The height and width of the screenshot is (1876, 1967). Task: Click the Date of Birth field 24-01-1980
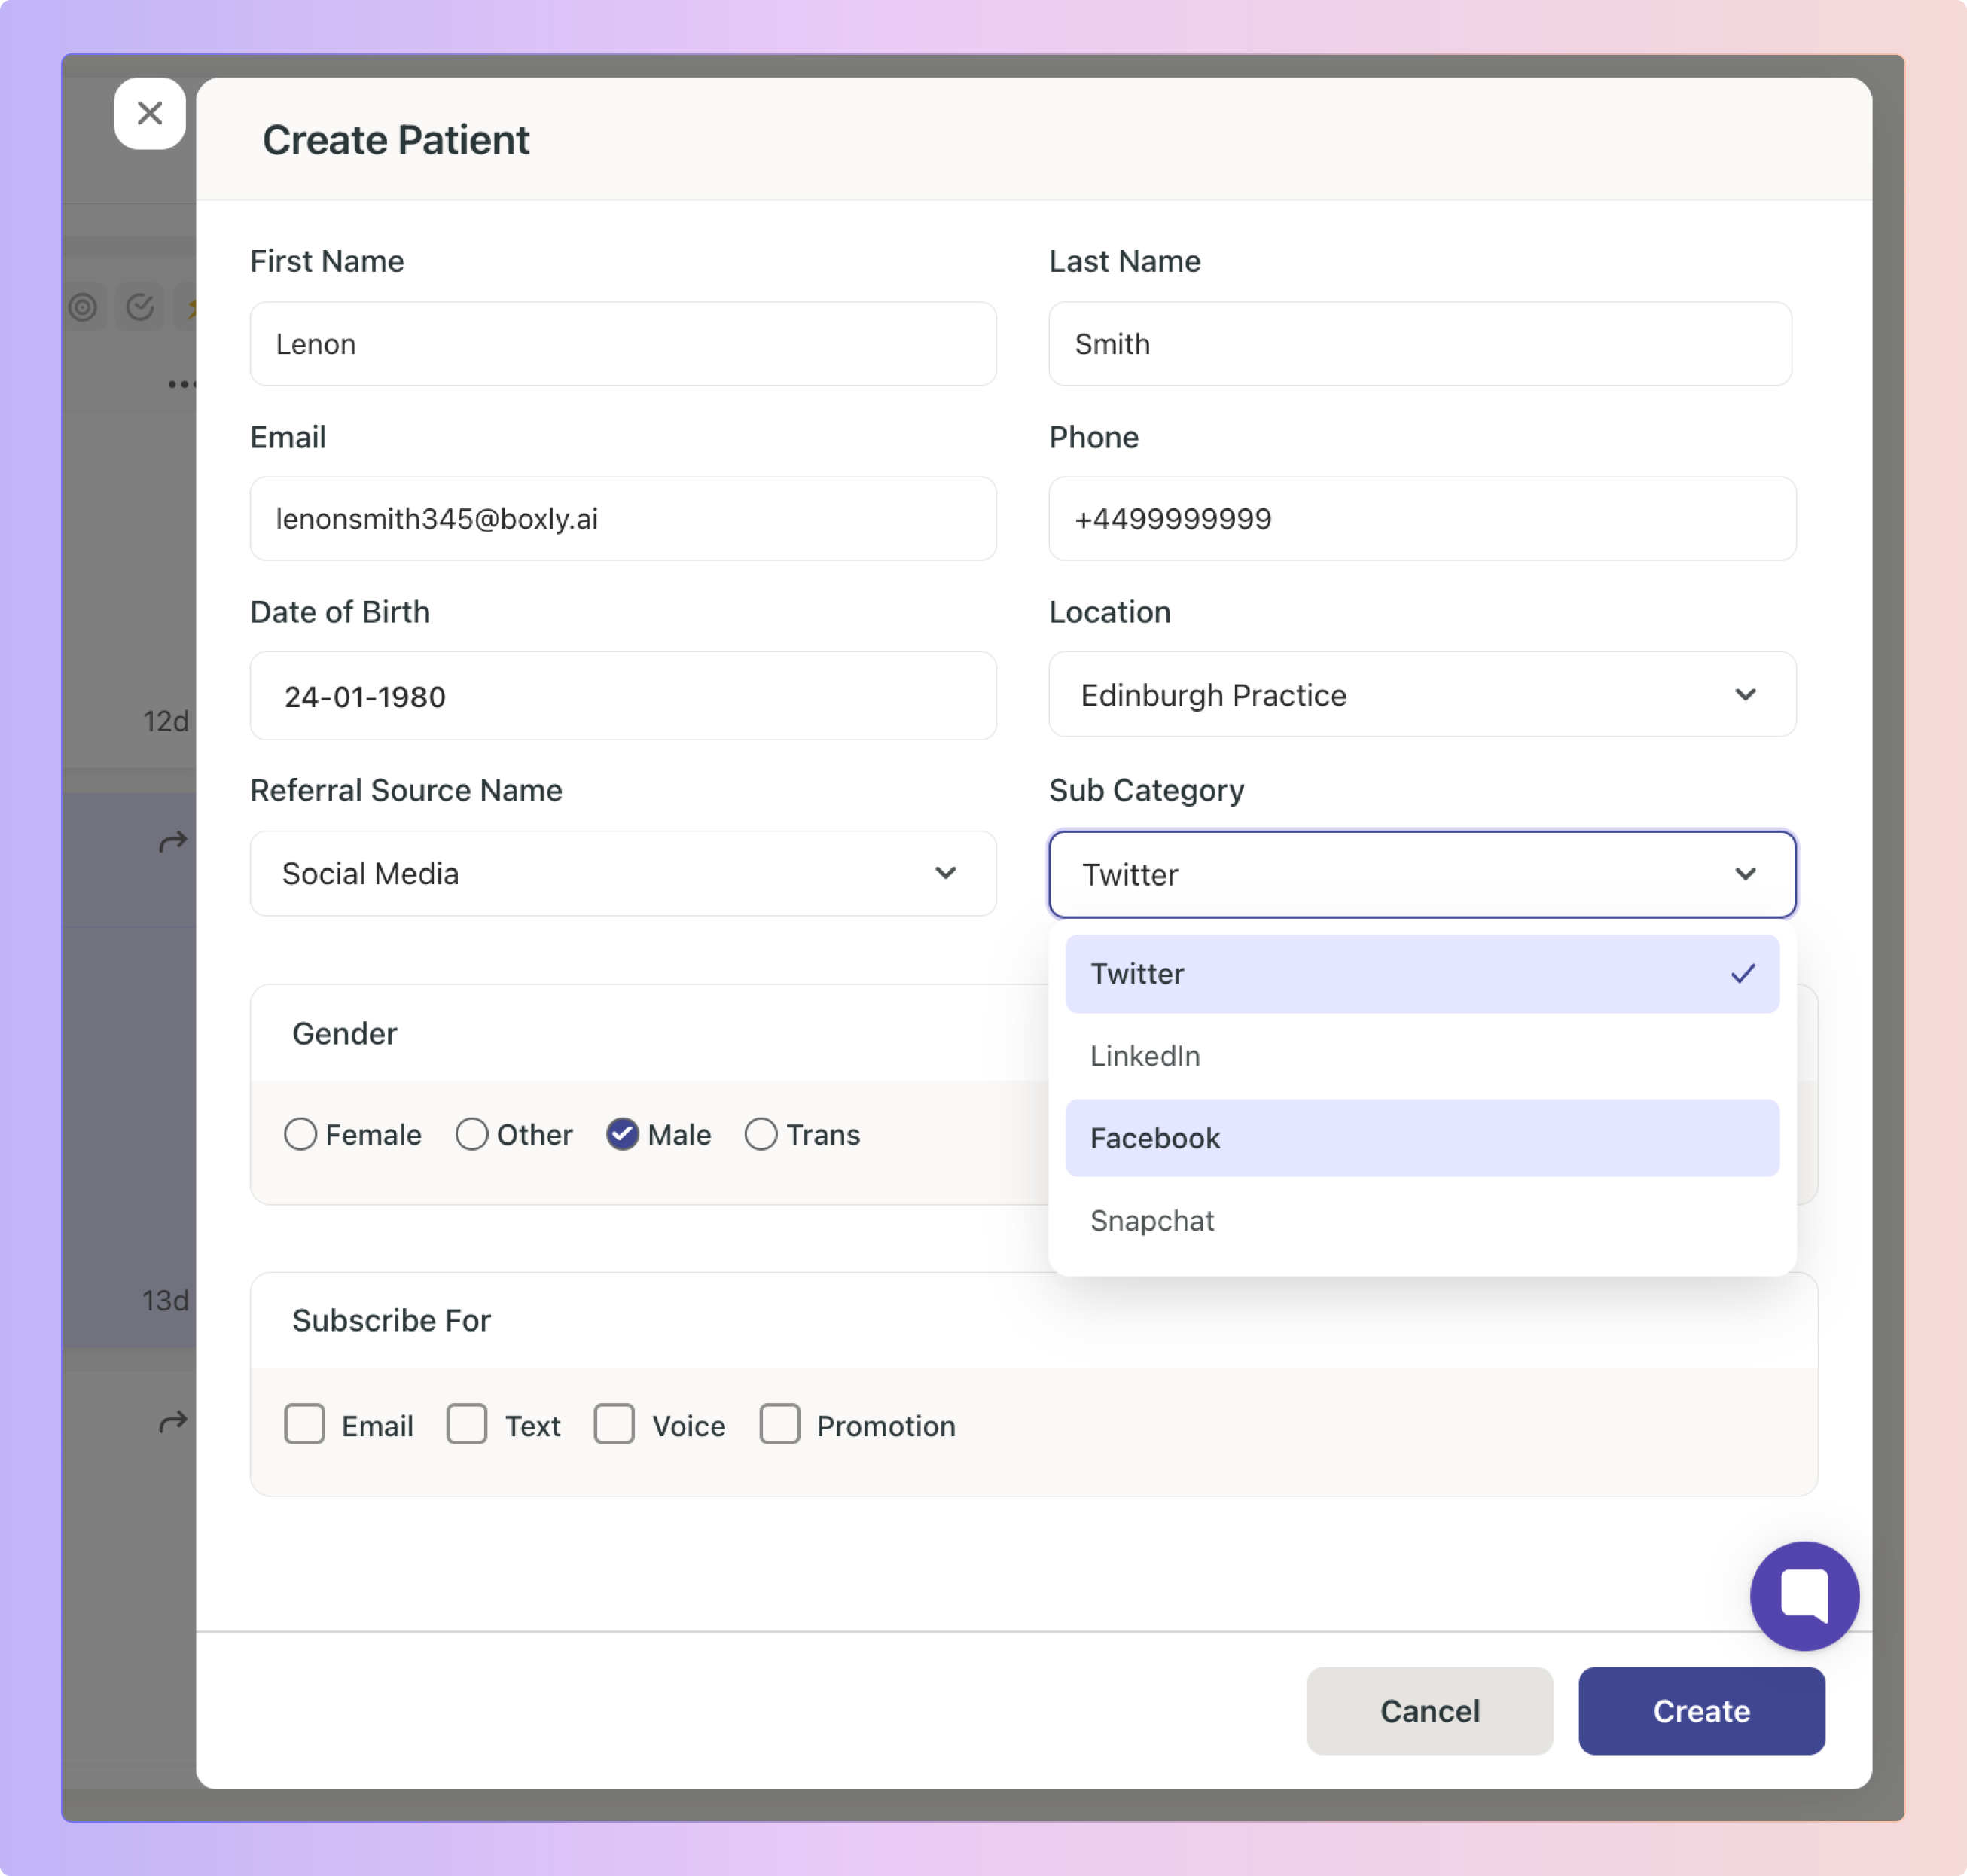point(622,696)
